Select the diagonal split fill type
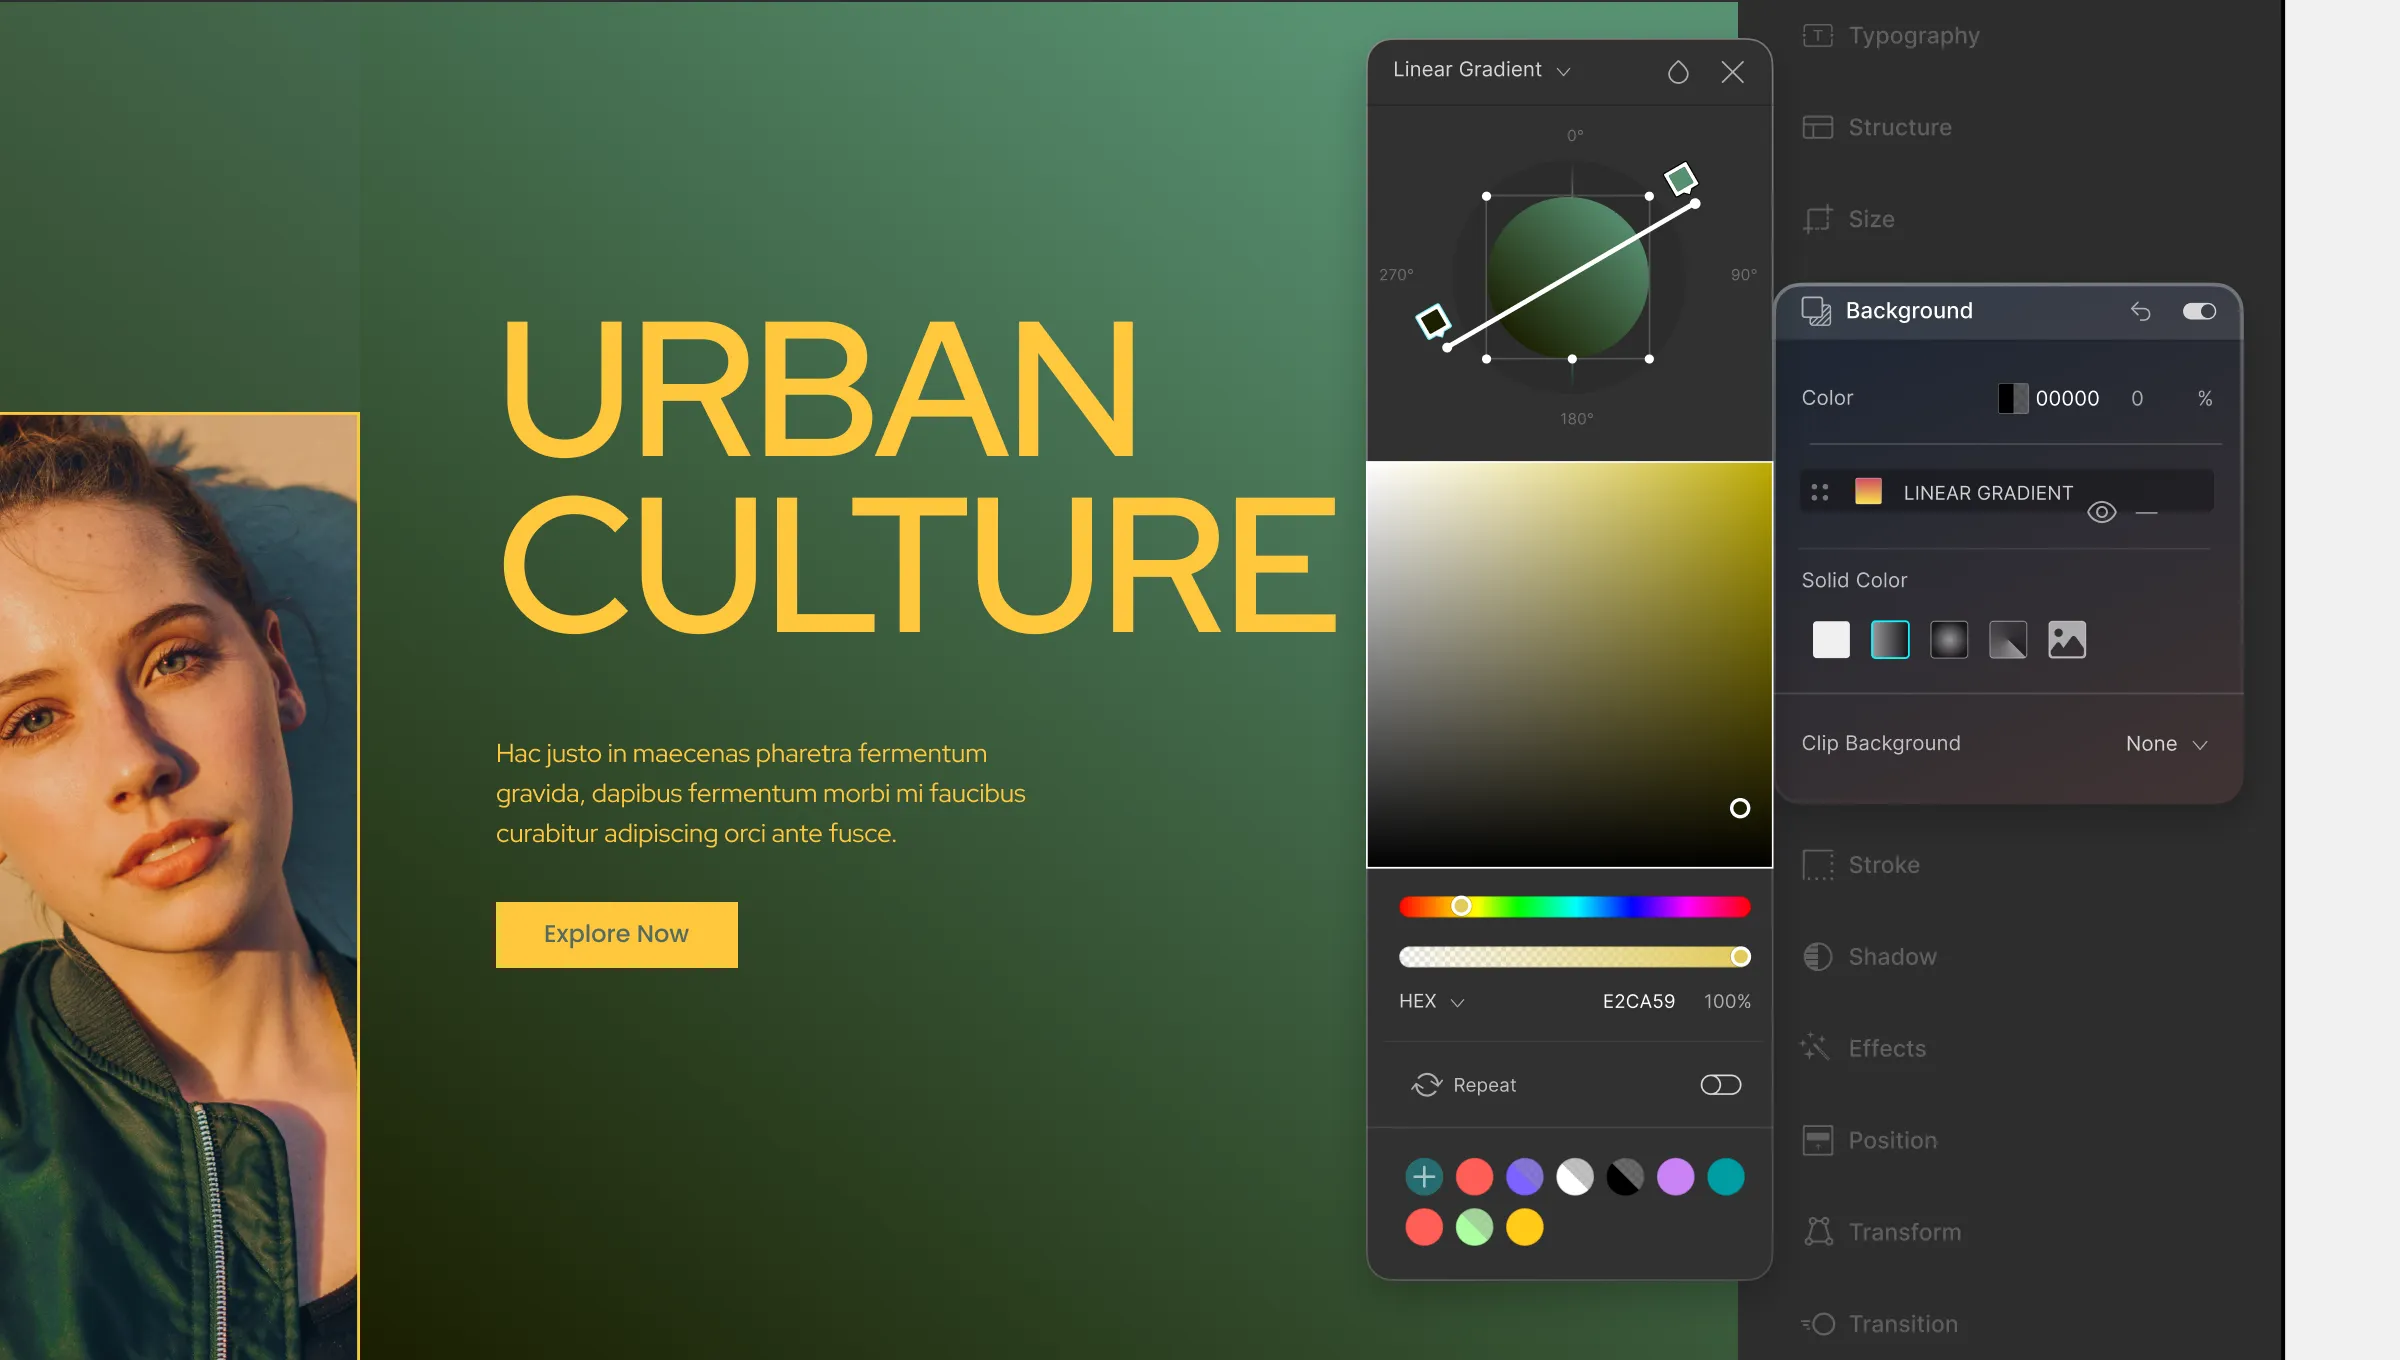 [2008, 640]
